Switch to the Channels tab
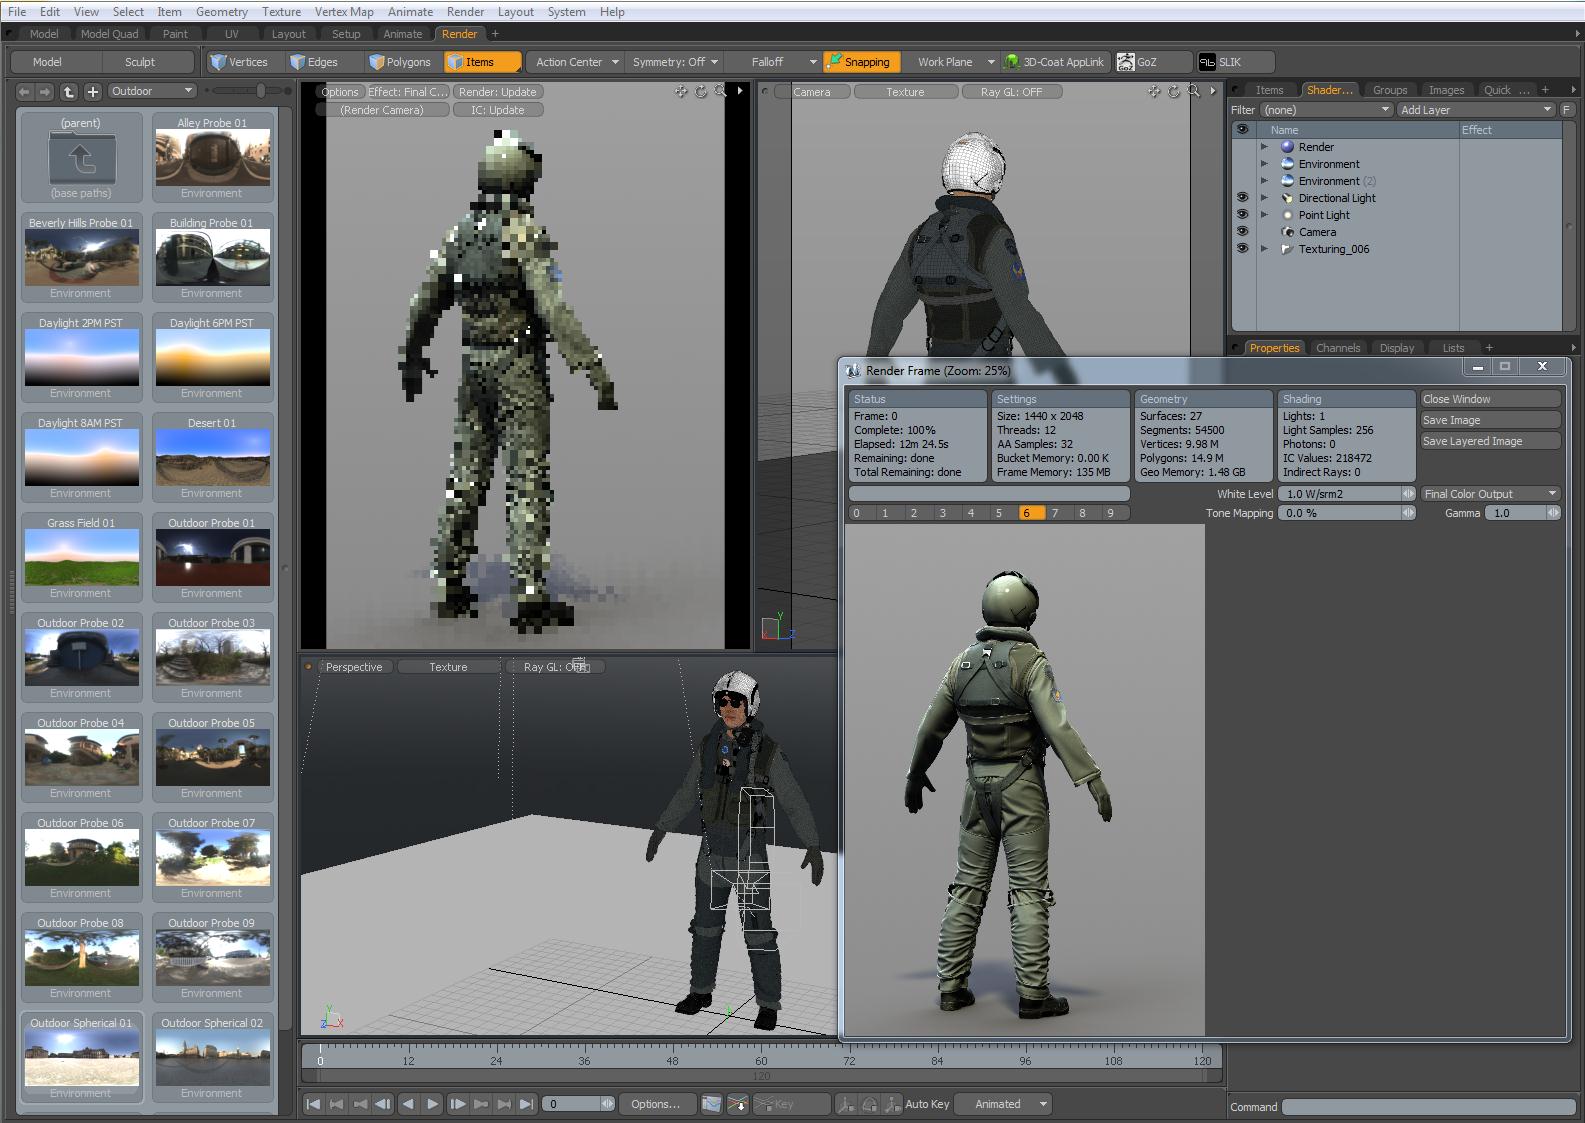This screenshot has height=1123, width=1585. [x=1337, y=348]
